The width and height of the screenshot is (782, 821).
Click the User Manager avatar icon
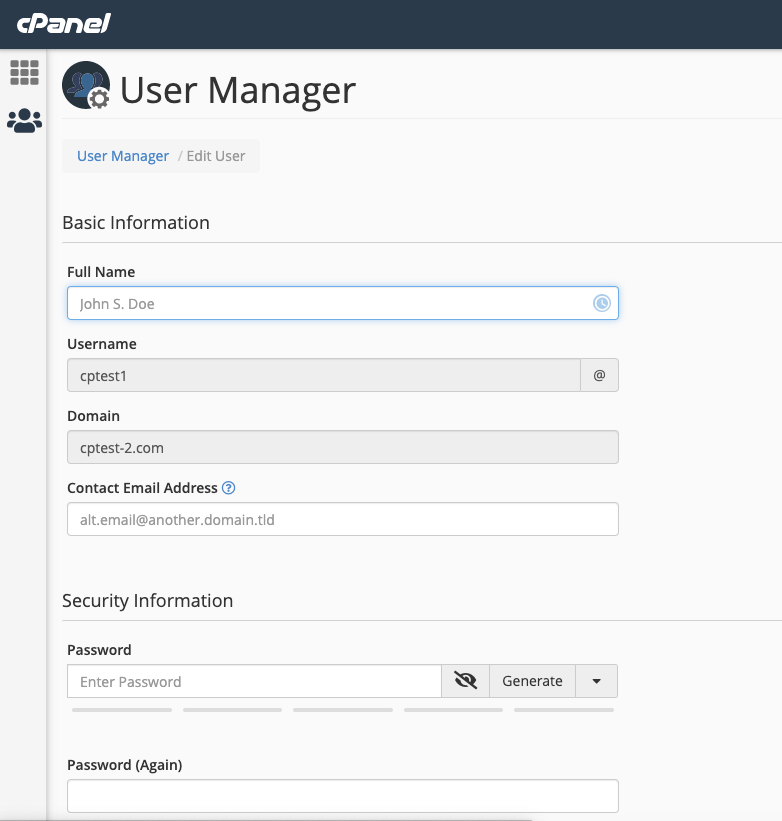click(x=86, y=85)
